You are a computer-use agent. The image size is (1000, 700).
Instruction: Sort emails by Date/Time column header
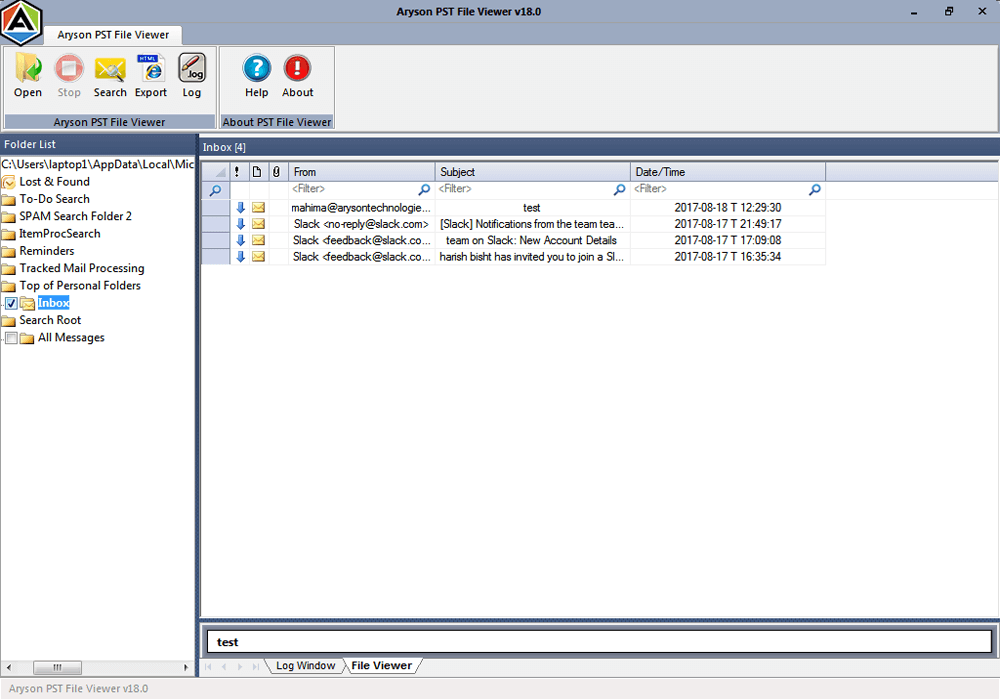point(728,171)
